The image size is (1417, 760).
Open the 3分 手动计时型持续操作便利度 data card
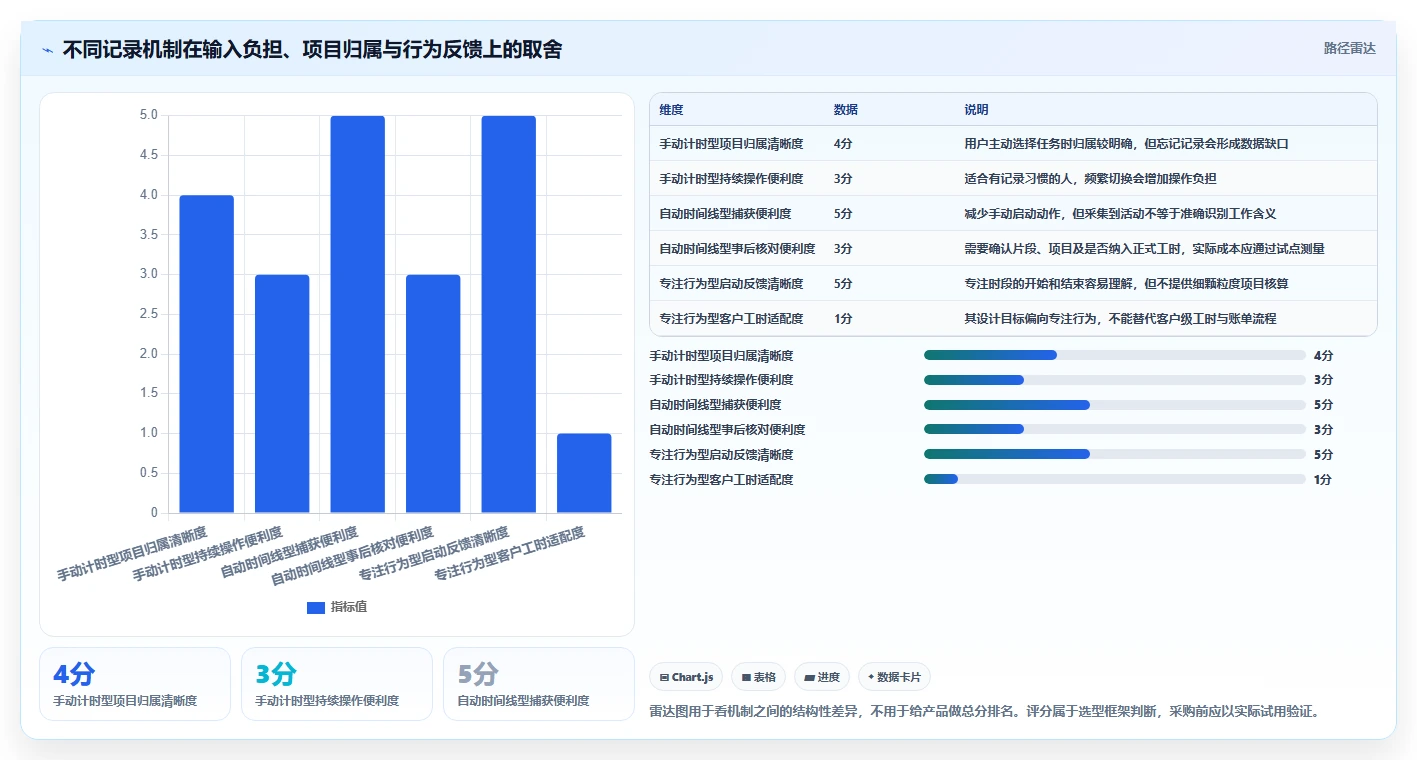(x=337, y=684)
